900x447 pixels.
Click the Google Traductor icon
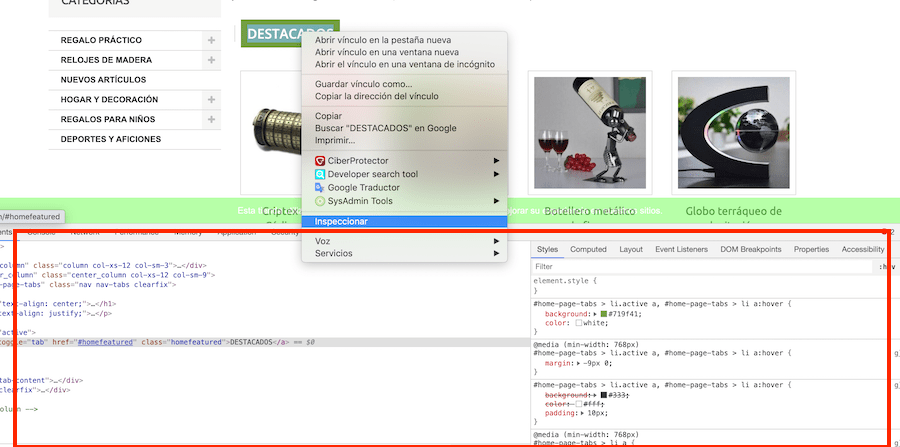(320, 188)
